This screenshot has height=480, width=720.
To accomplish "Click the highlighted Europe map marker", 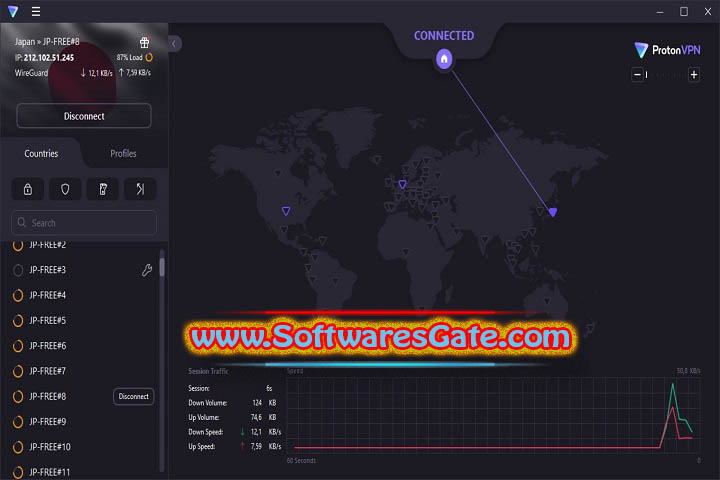I will pos(402,184).
